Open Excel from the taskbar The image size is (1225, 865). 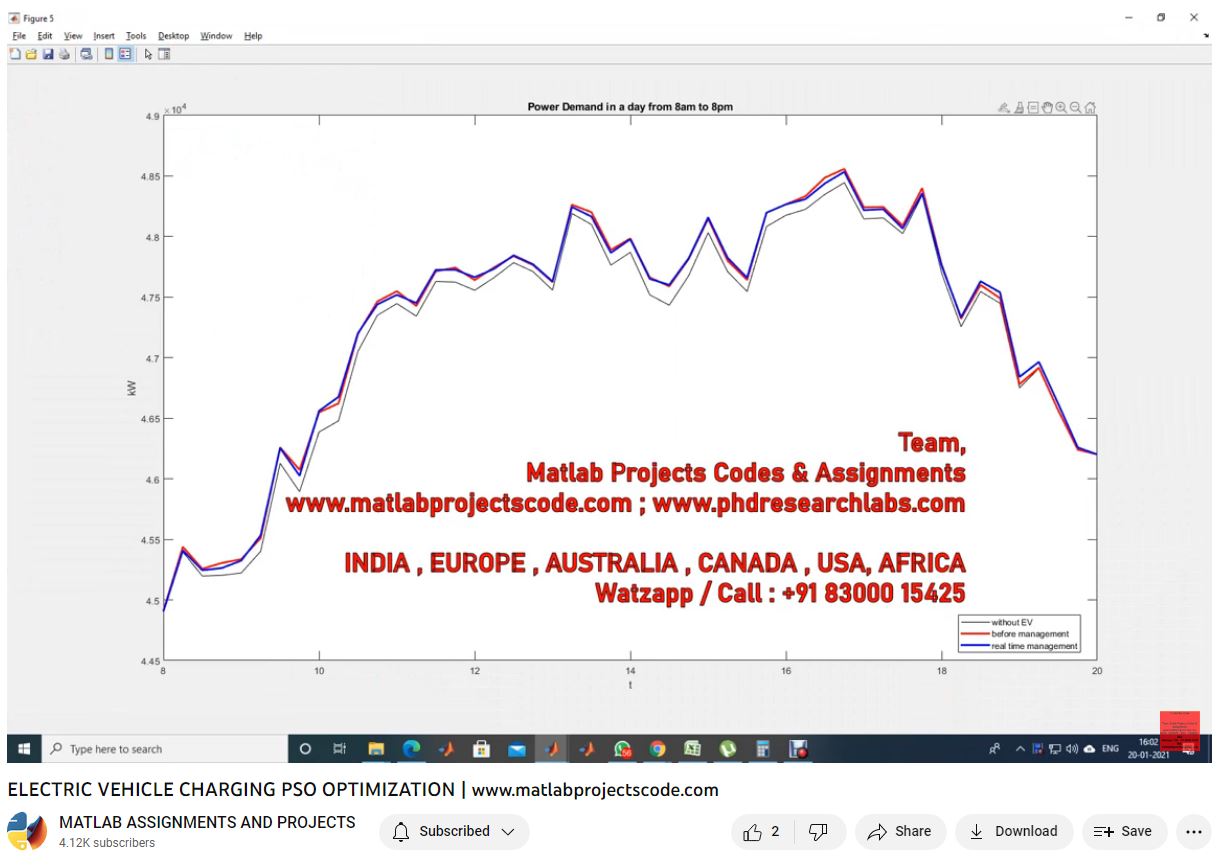point(692,748)
